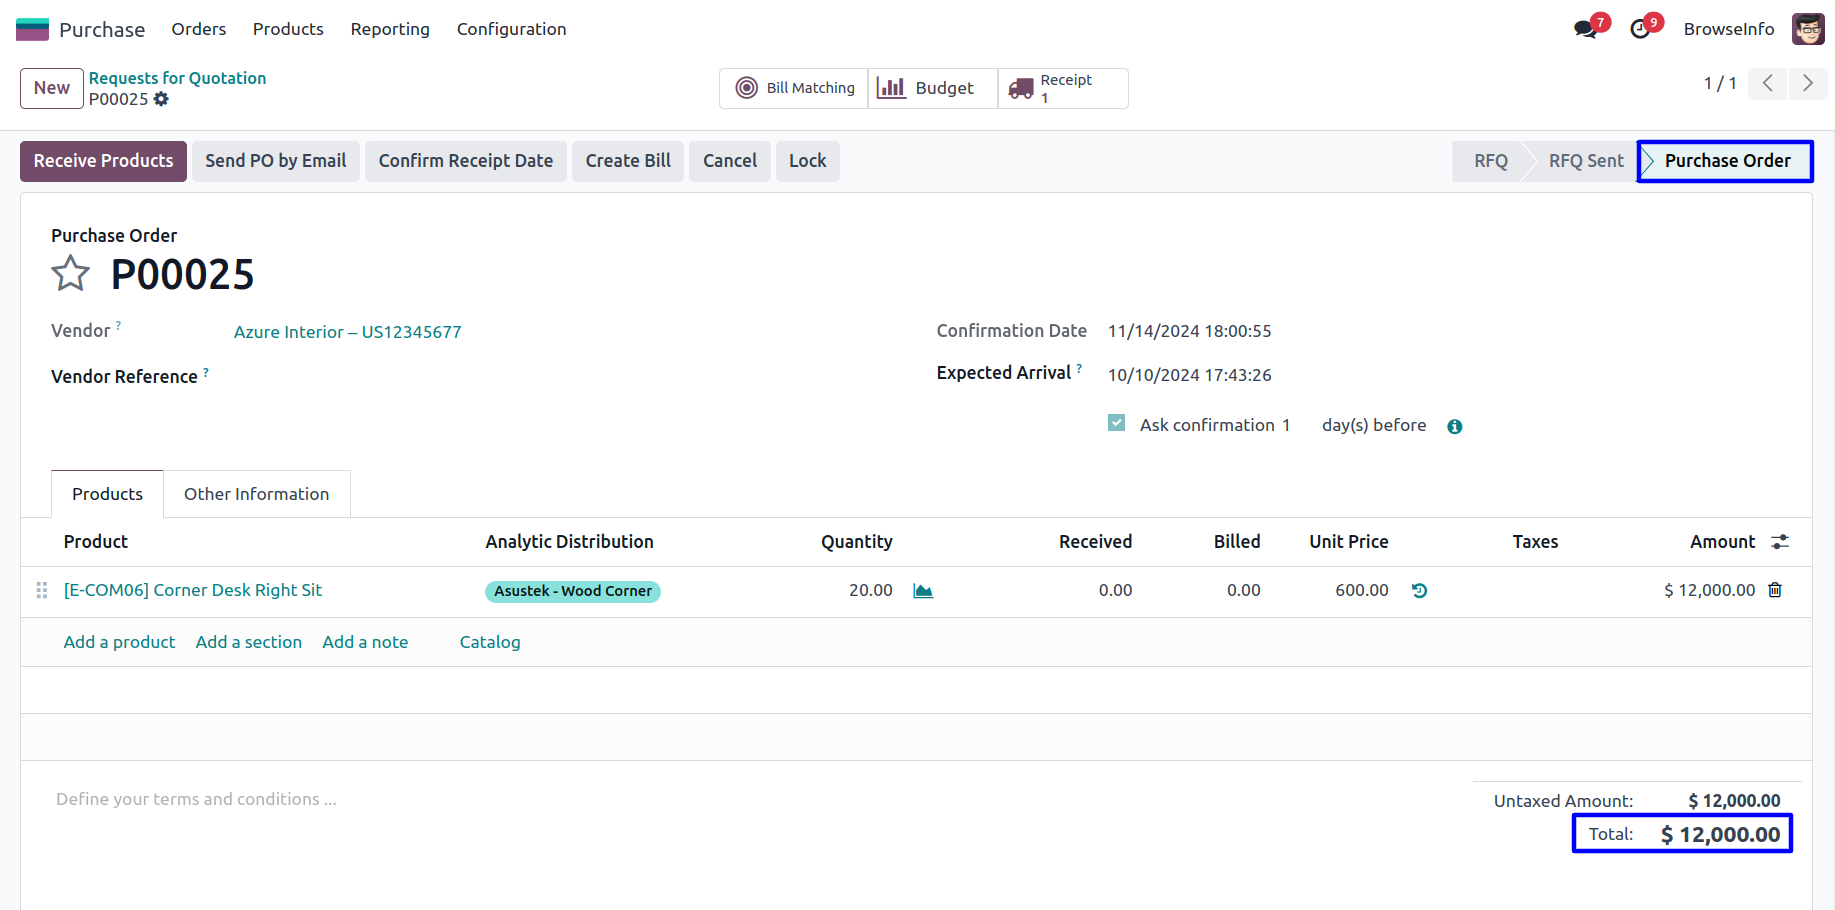Open the chat messages icon
Viewport: 1835px width, 910px height.
click(1585, 29)
